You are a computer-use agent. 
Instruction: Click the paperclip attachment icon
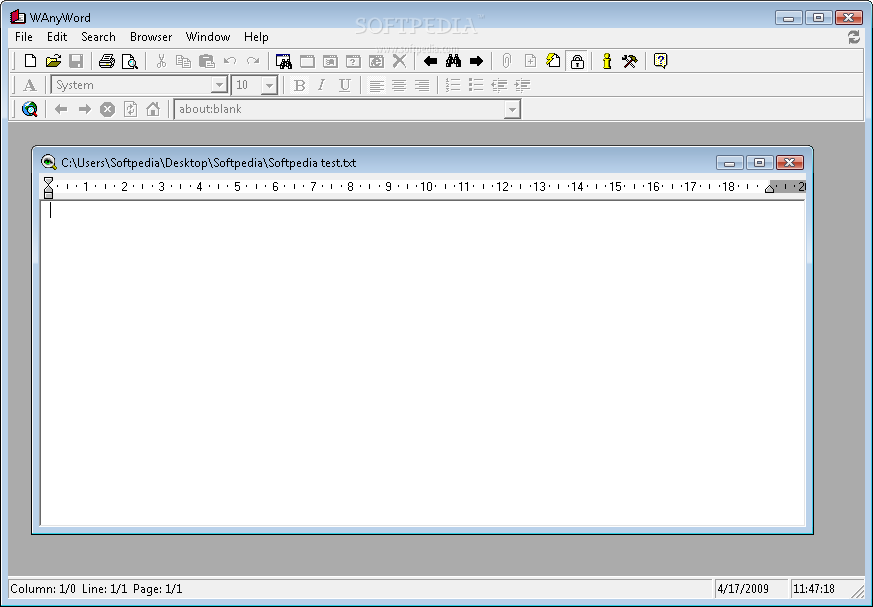(506, 61)
